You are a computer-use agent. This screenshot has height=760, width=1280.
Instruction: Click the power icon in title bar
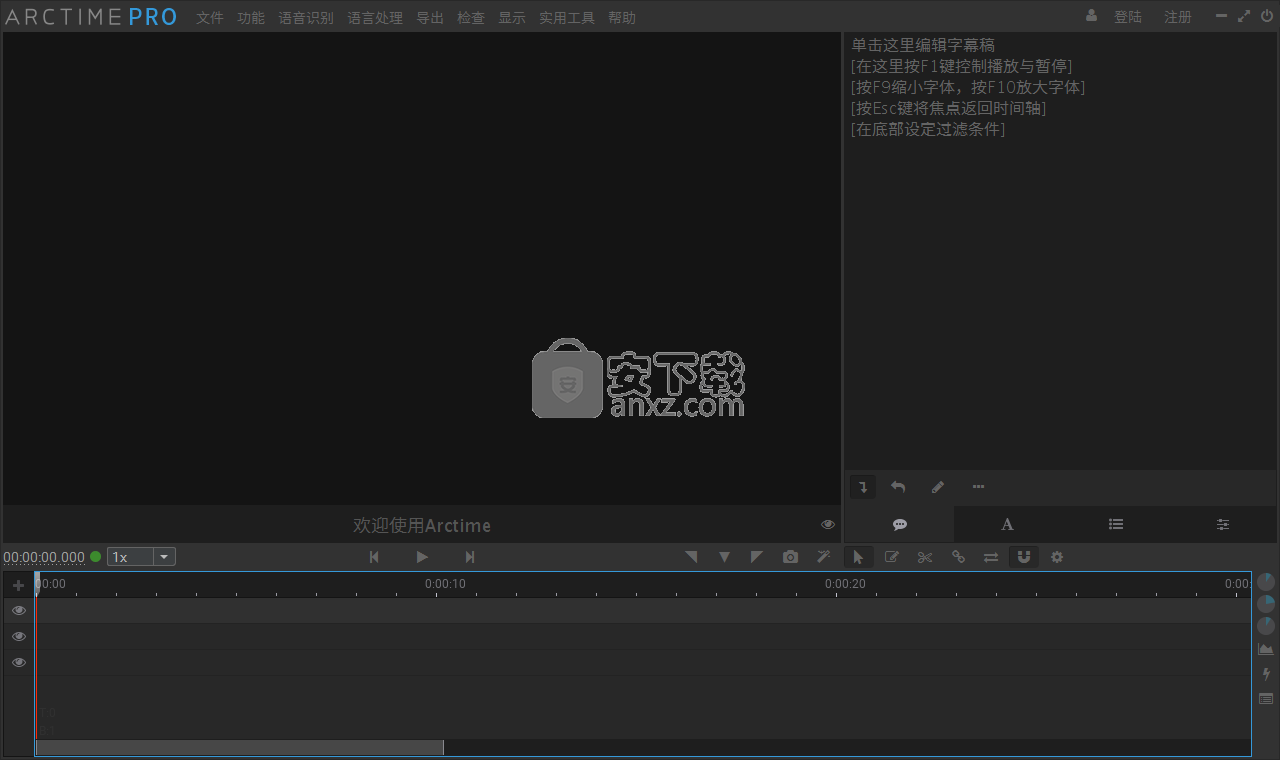pyautogui.click(x=1267, y=16)
